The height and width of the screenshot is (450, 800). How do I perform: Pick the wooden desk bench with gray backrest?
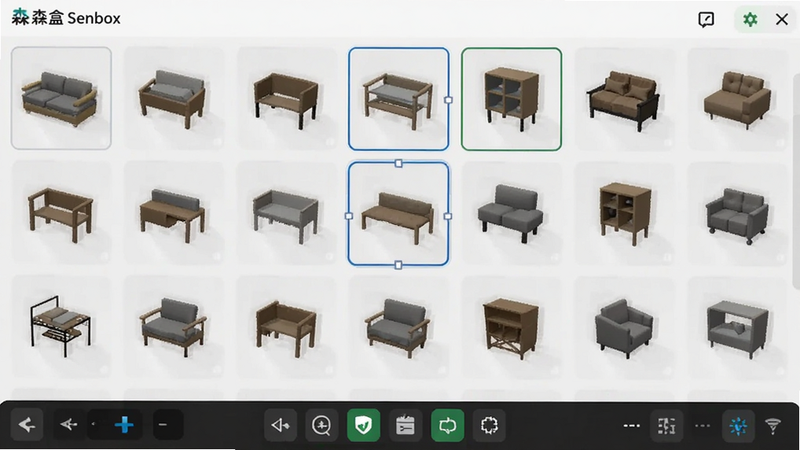(x=174, y=212)
